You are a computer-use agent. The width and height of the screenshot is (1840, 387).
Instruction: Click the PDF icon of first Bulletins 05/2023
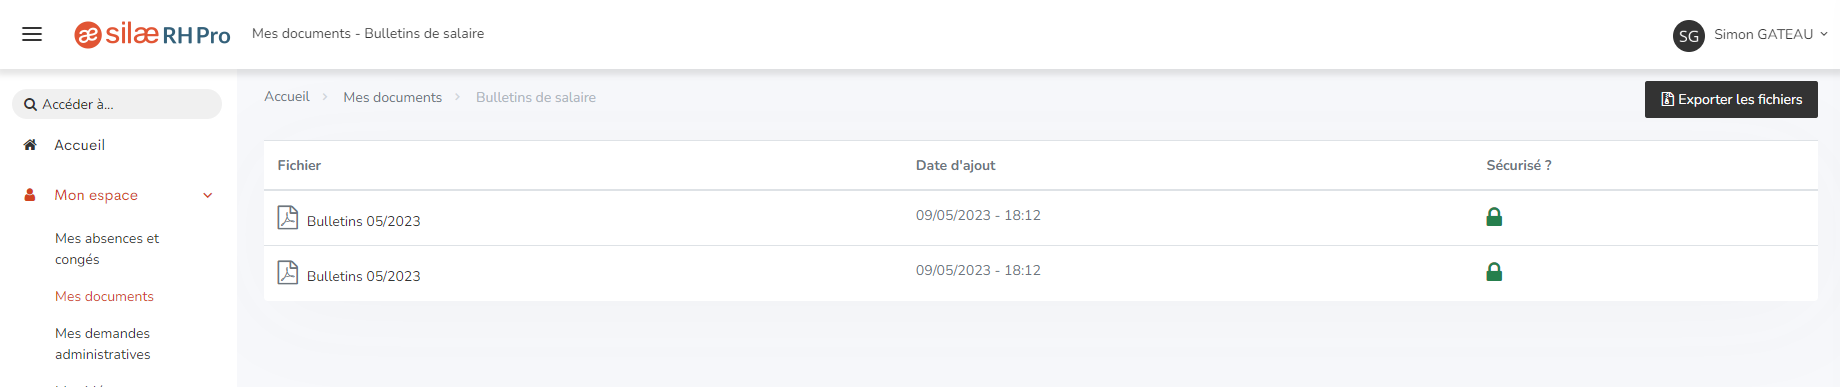(288, 217)
